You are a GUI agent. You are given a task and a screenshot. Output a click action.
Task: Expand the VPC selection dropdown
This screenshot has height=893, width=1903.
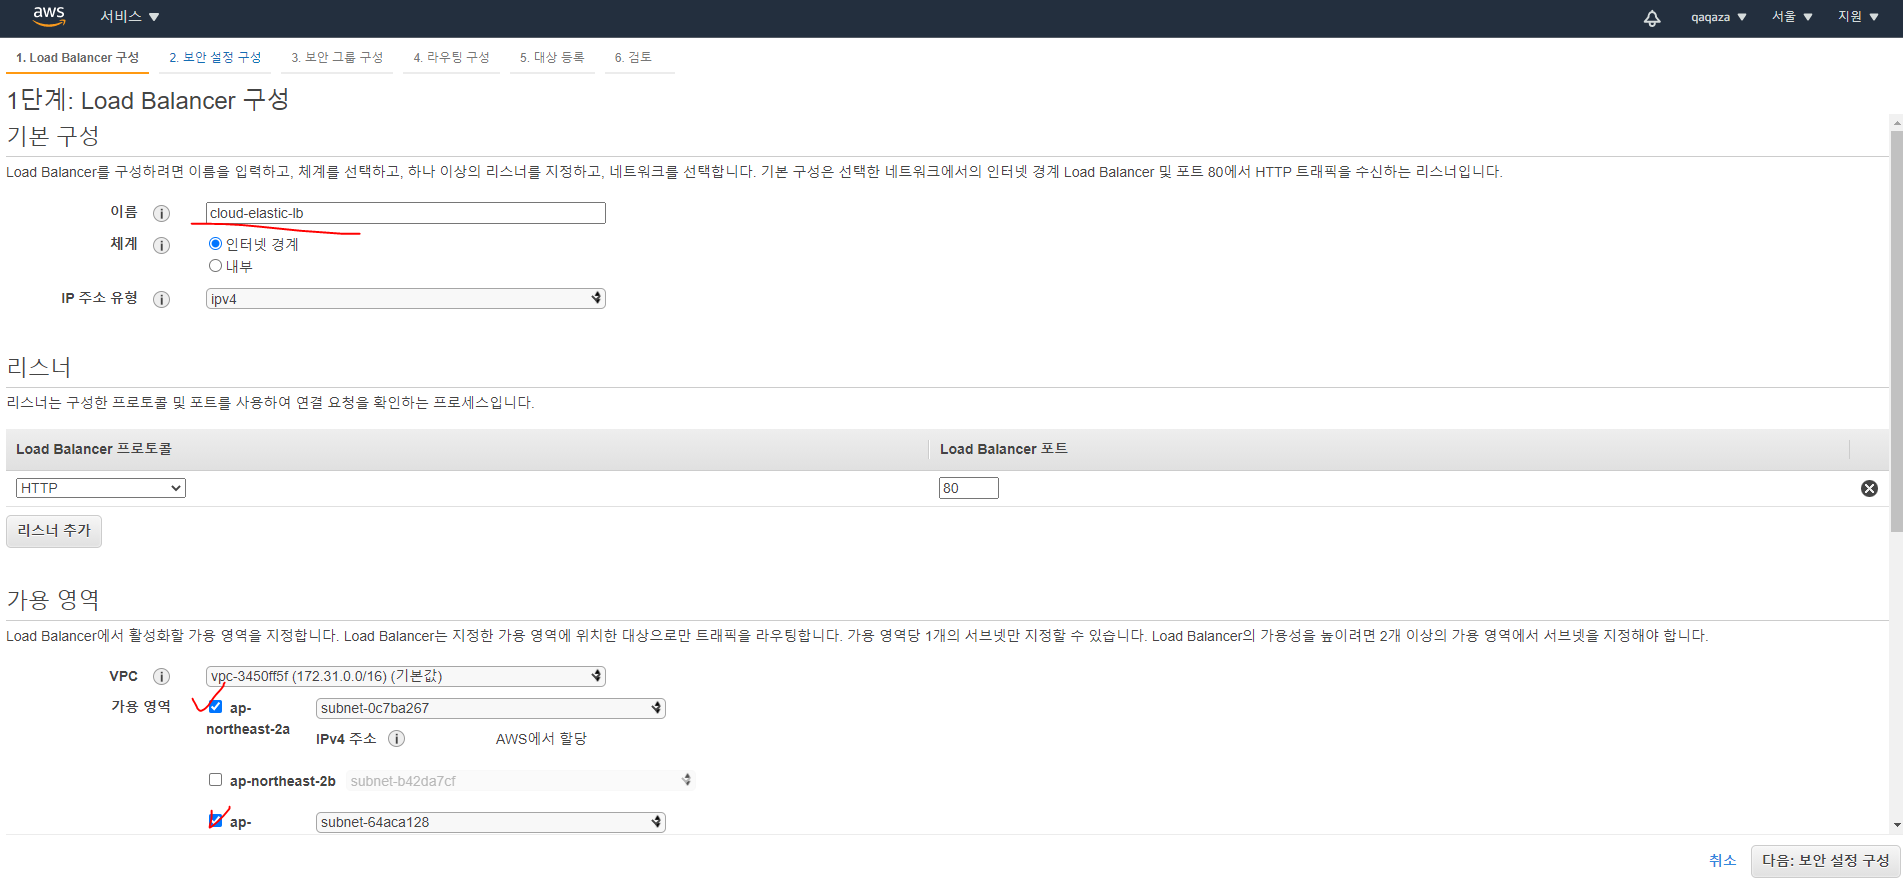(405, 677)
